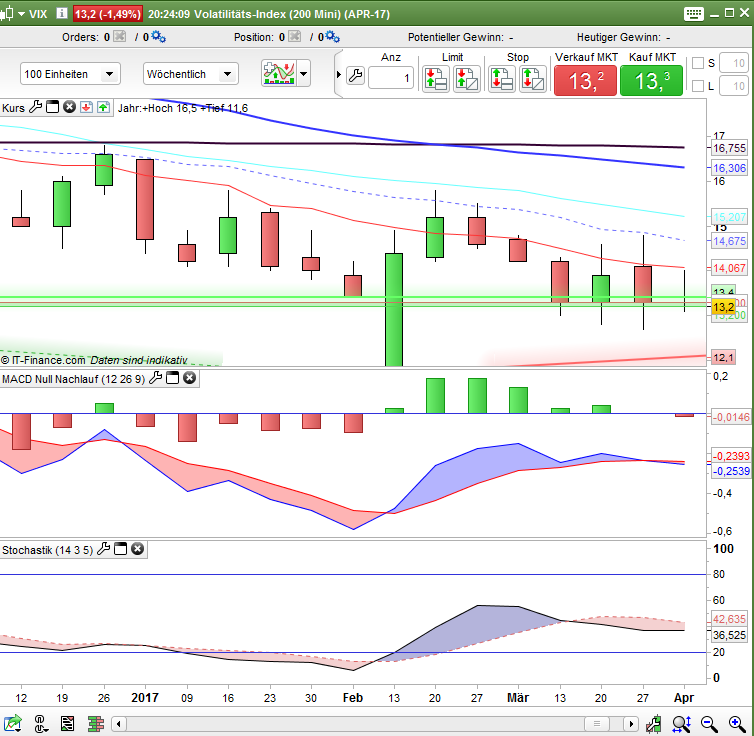Click the L value field showing 10

pos(734,86)
